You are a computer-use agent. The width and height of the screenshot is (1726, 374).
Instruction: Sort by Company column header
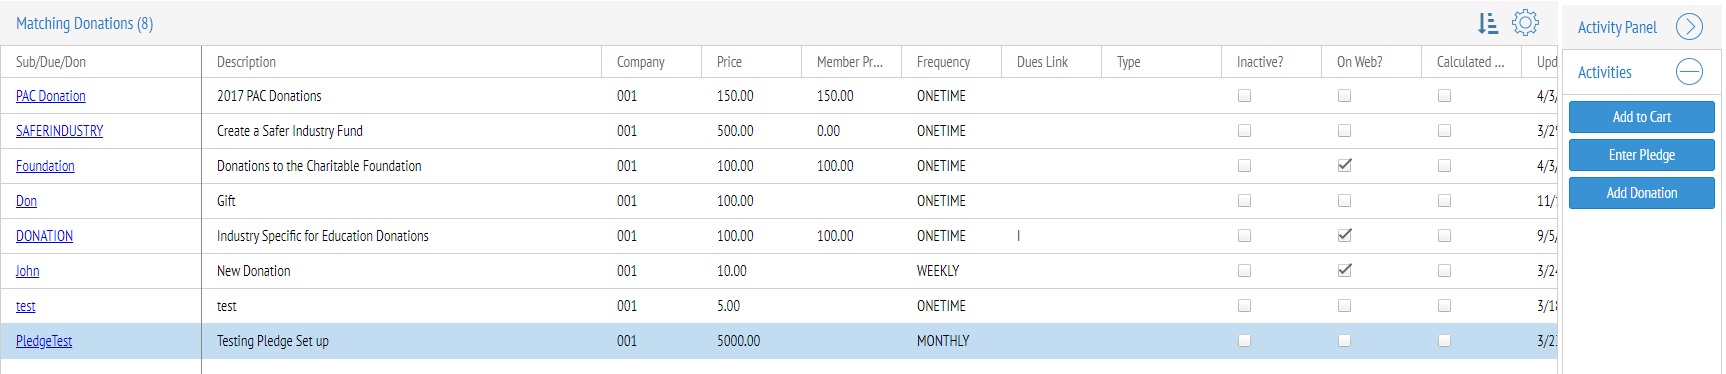[651, 62]
